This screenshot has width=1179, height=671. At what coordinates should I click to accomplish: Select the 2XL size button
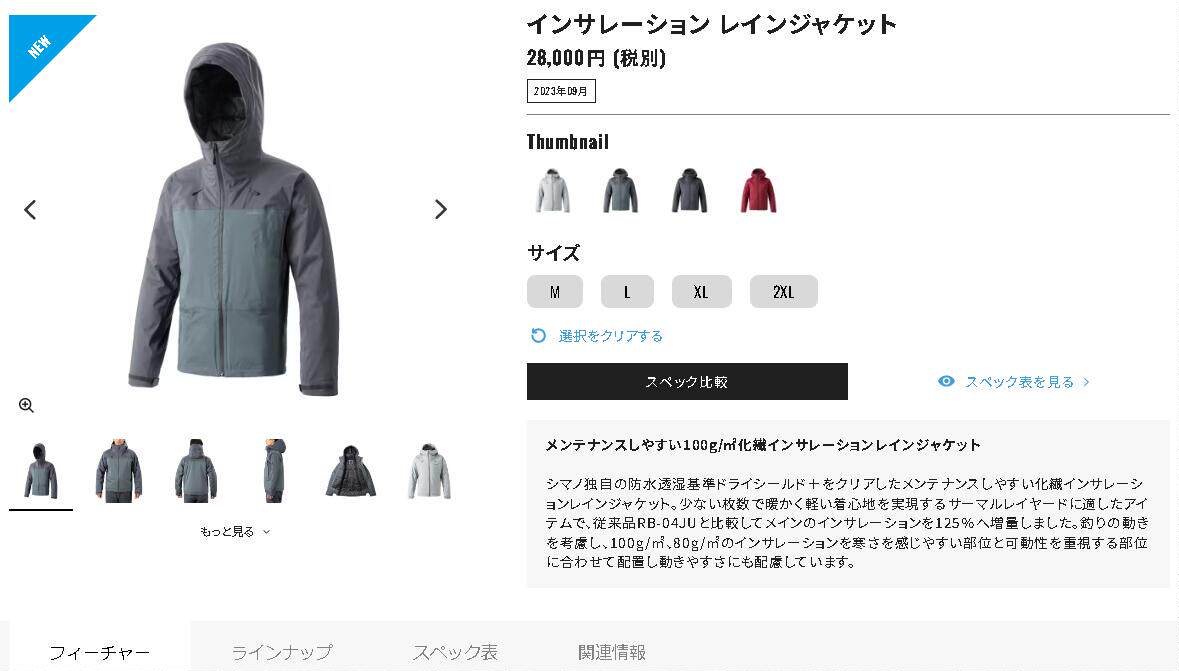(783, 292)
